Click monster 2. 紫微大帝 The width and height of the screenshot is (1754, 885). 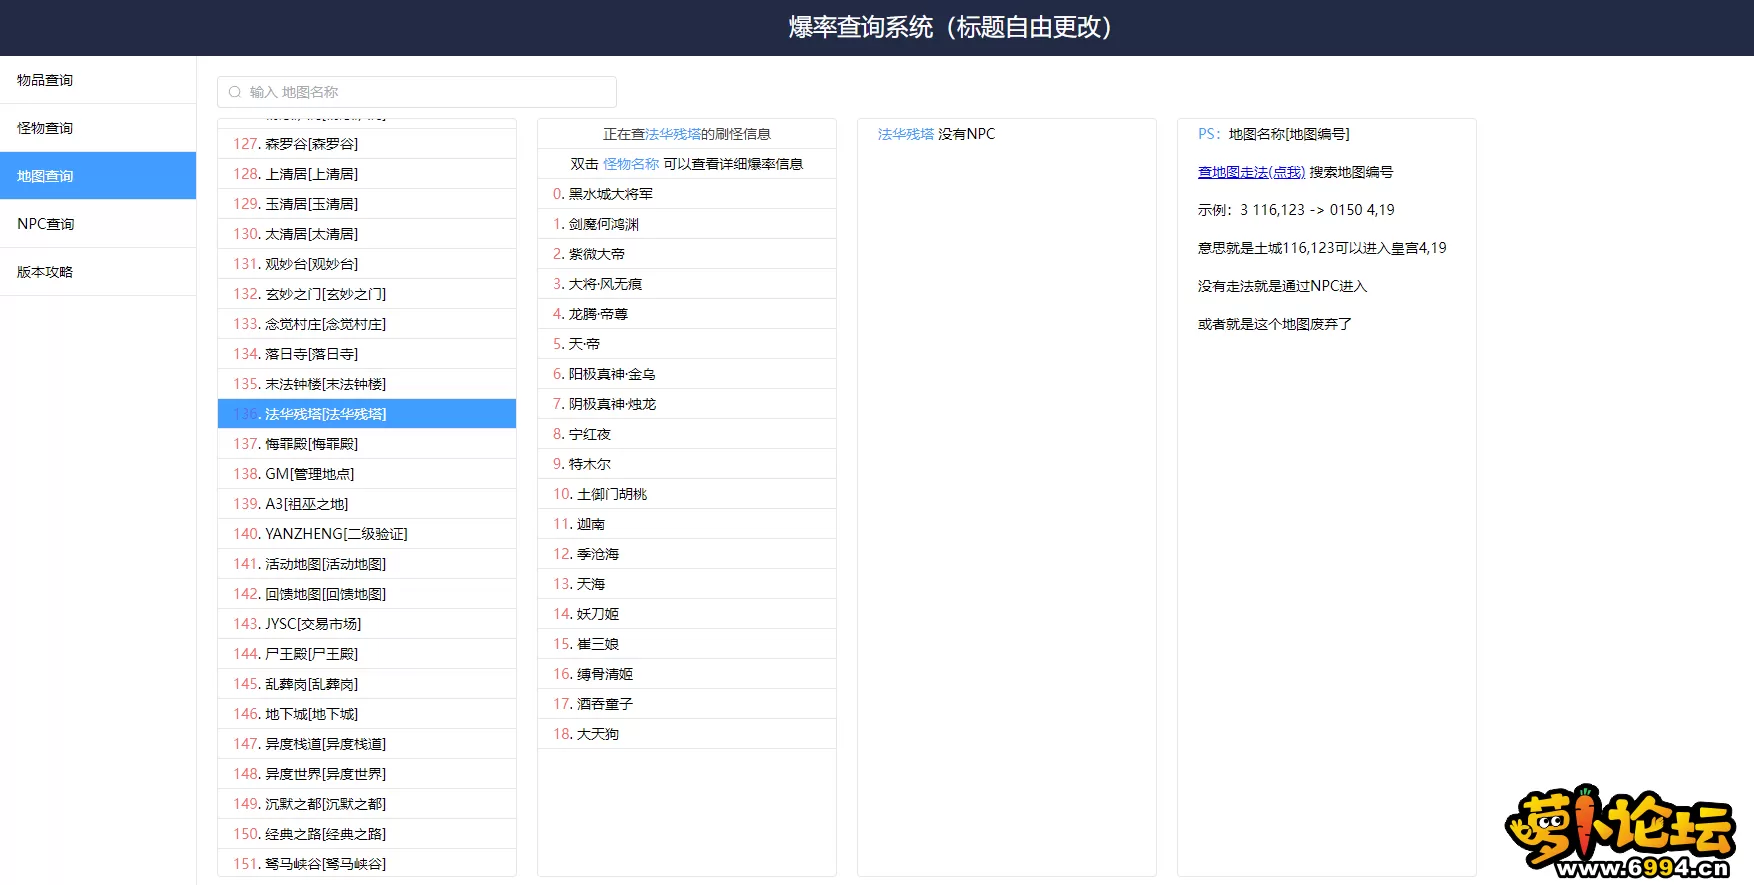pyautogui.click(x=687, y=254)
